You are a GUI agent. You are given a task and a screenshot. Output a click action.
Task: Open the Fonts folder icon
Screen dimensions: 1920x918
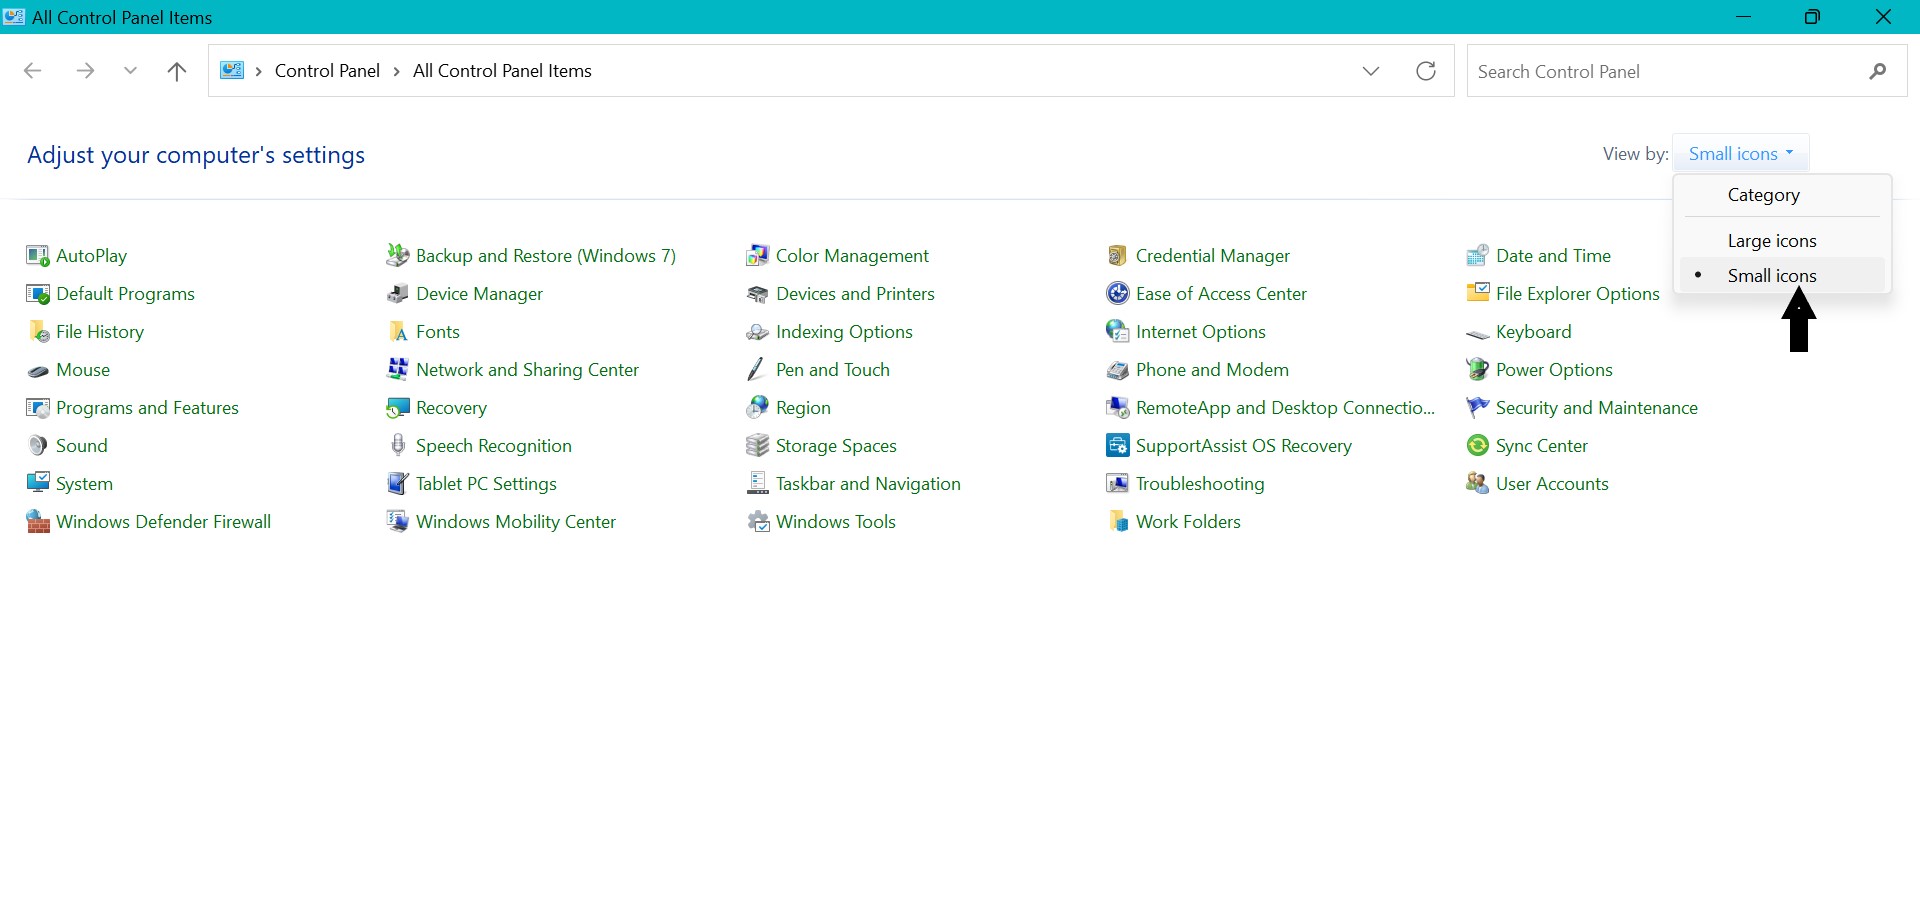click(398, 332)
